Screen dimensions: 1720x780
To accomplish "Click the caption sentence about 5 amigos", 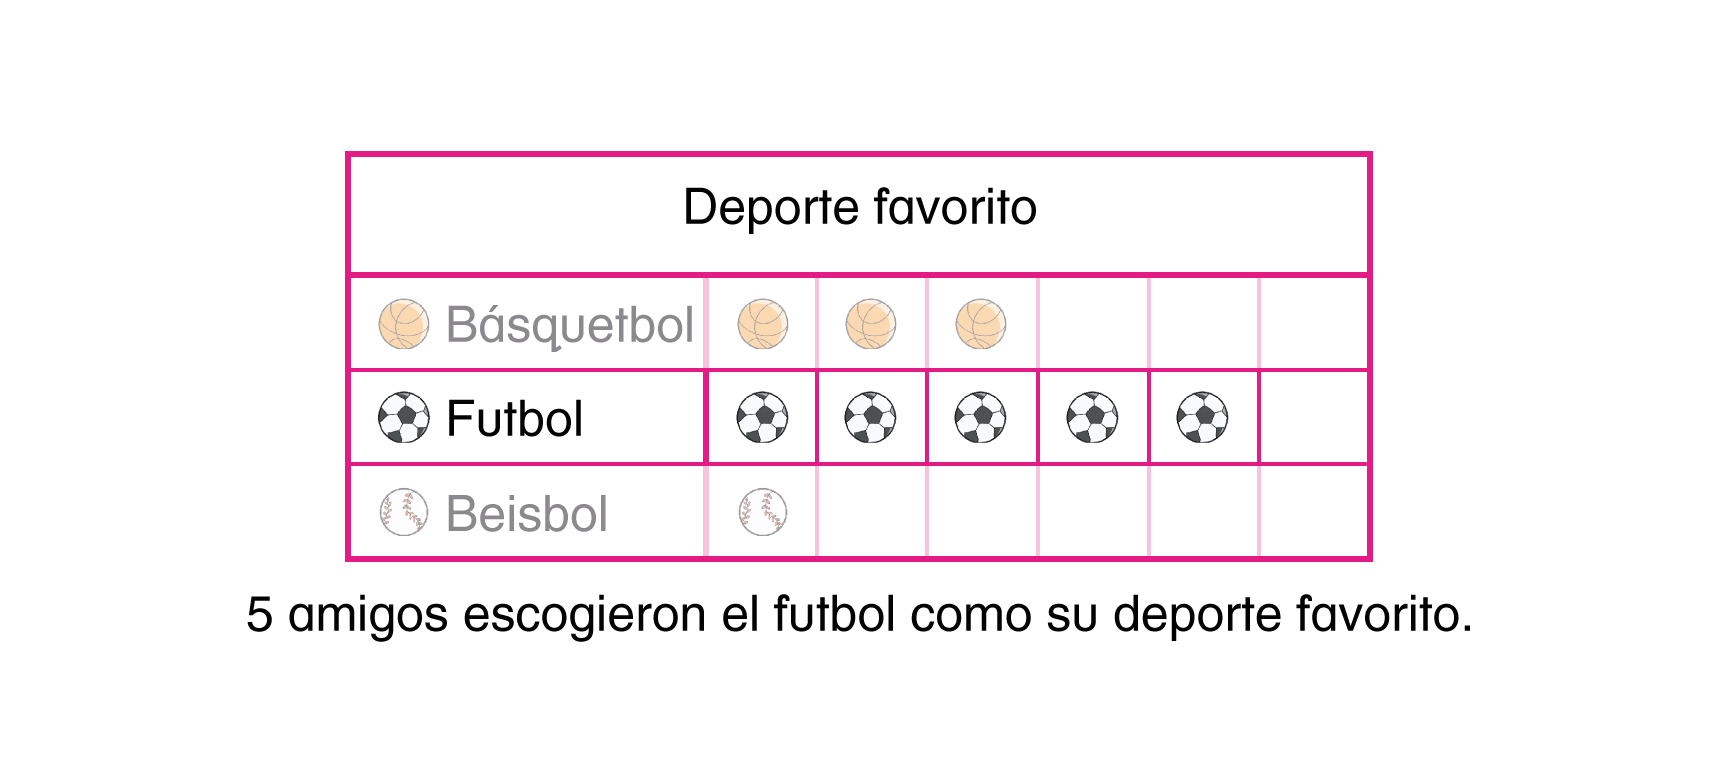I will coord(859,614).
